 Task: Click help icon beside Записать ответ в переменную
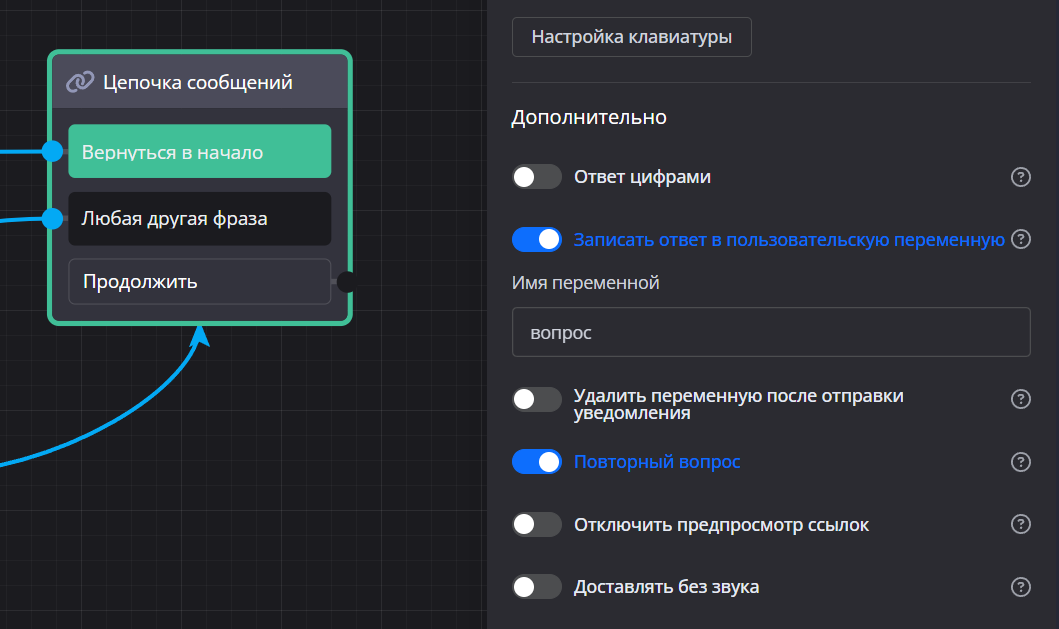click(1020, 240)
